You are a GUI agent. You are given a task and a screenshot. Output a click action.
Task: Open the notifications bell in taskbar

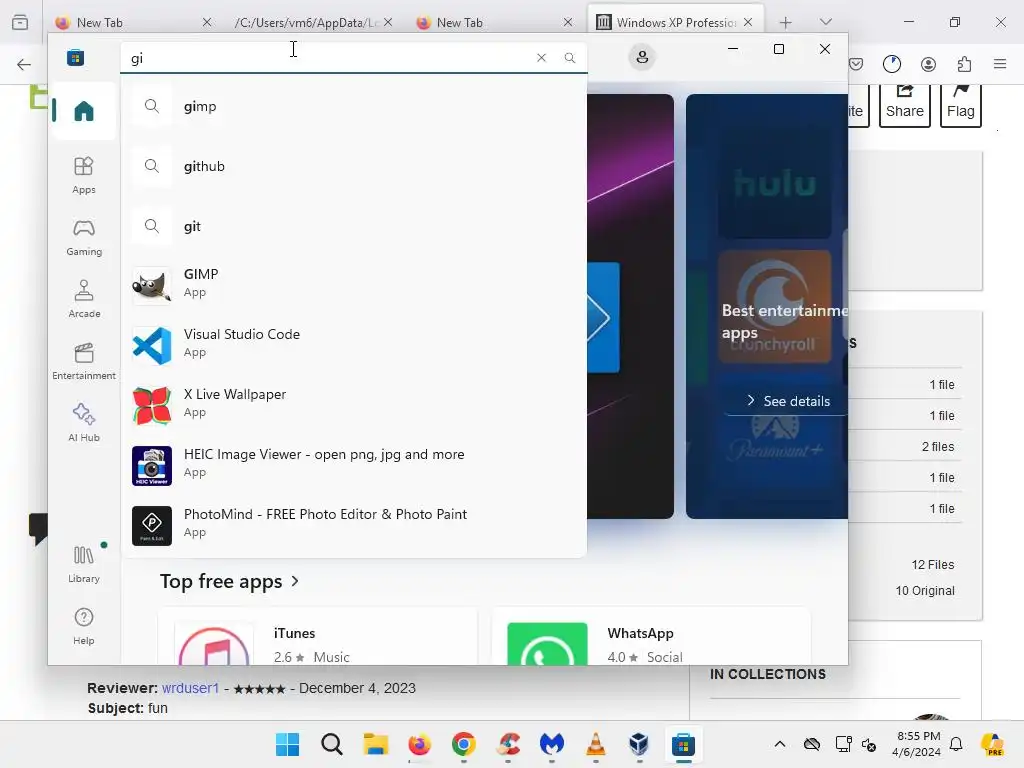(956, 744)
